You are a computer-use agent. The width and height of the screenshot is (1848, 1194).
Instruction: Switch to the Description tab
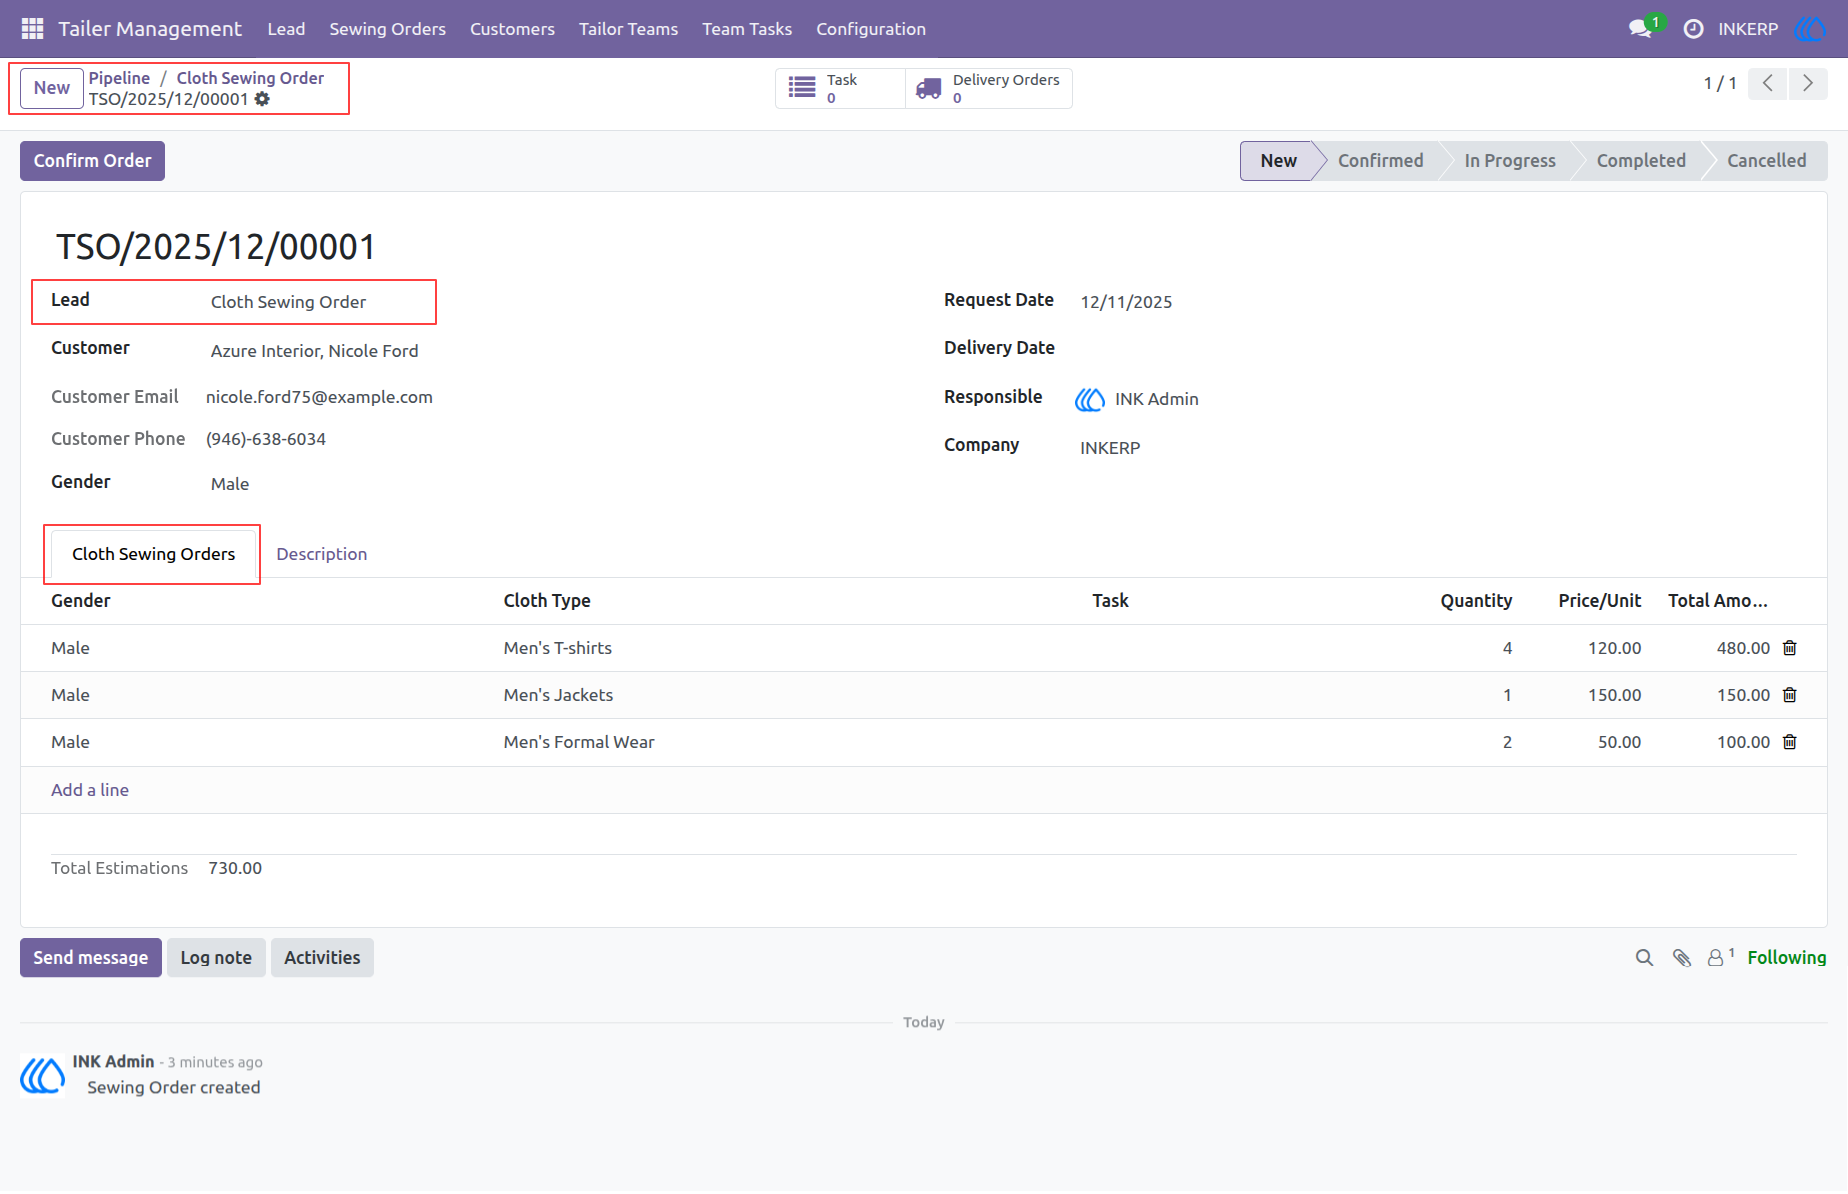[322, 554]
